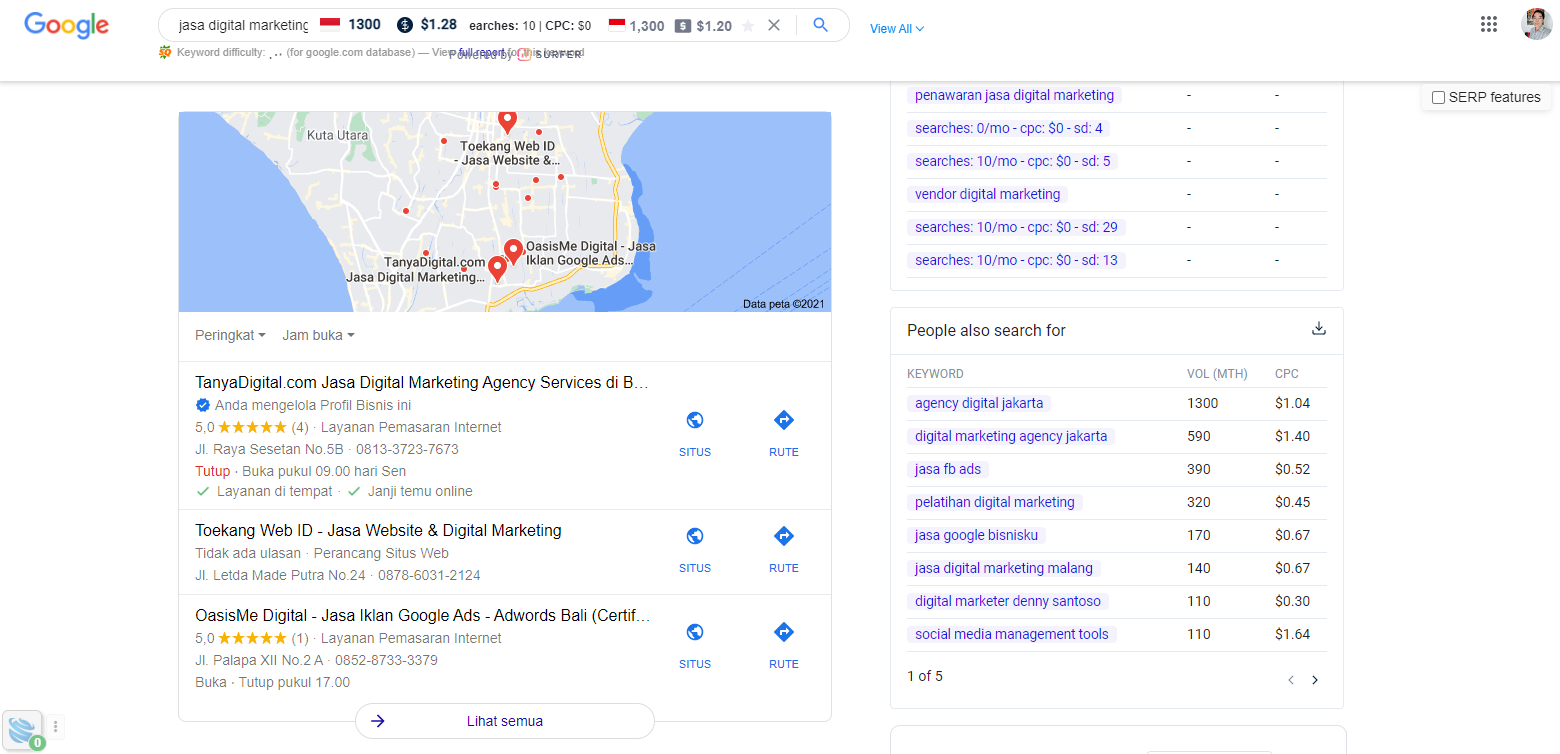Image resolution: width=1560 pixels, height=754 pixels.
Task: Open the map thumbnail
Action: click(505, 212)
